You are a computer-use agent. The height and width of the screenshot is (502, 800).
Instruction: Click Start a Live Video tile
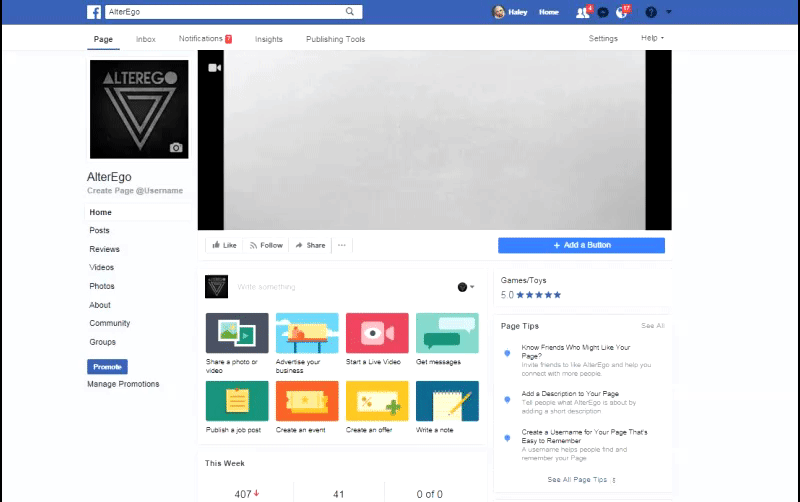[377, 339]
